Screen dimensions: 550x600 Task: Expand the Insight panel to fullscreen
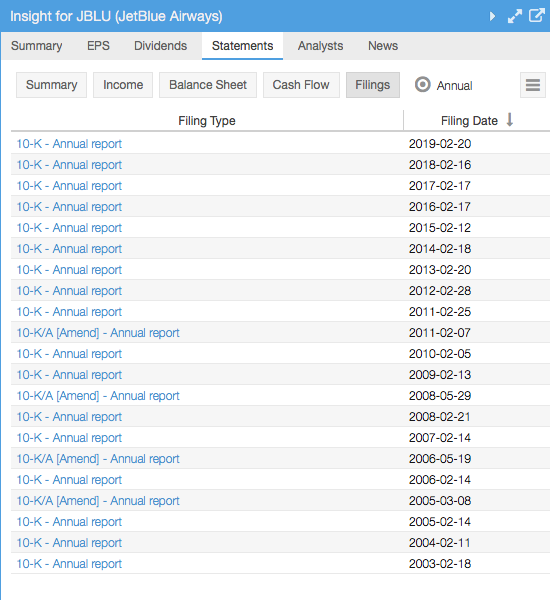[514, 16]
